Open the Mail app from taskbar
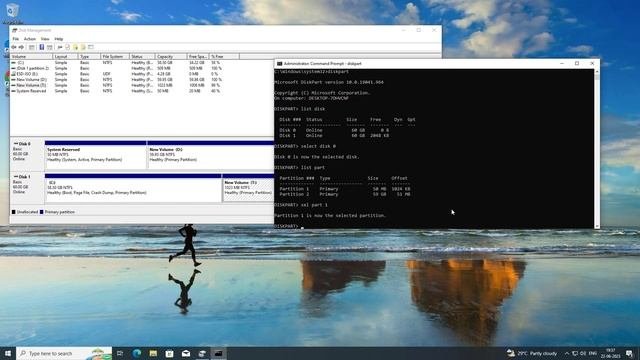 tap(186, 353)
